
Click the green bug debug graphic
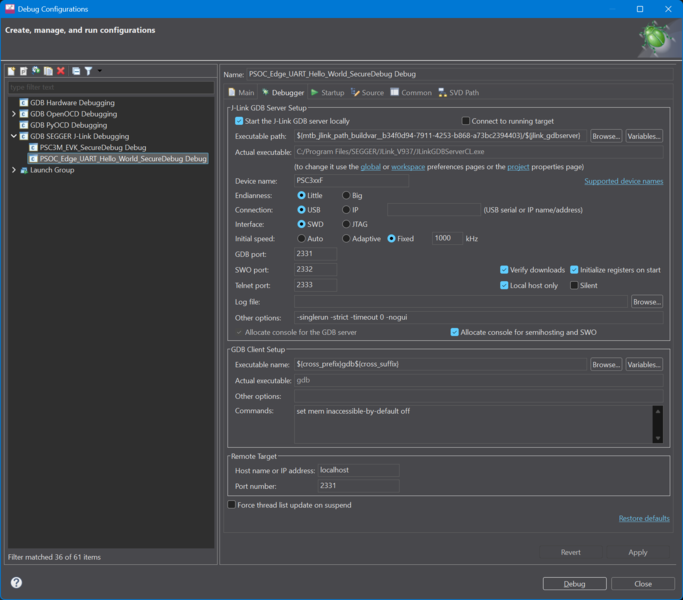pos(657,38)
